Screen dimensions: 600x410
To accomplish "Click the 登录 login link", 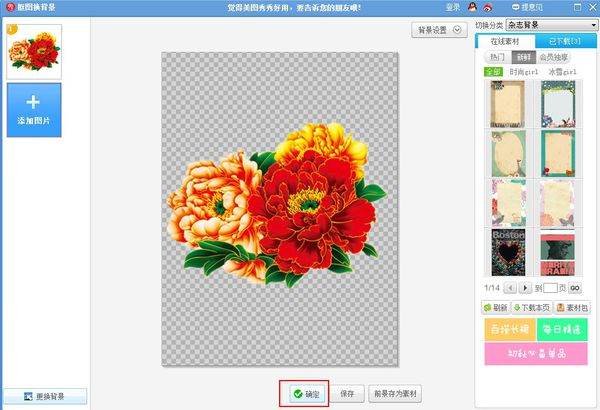I will click(x=453, y=7).
